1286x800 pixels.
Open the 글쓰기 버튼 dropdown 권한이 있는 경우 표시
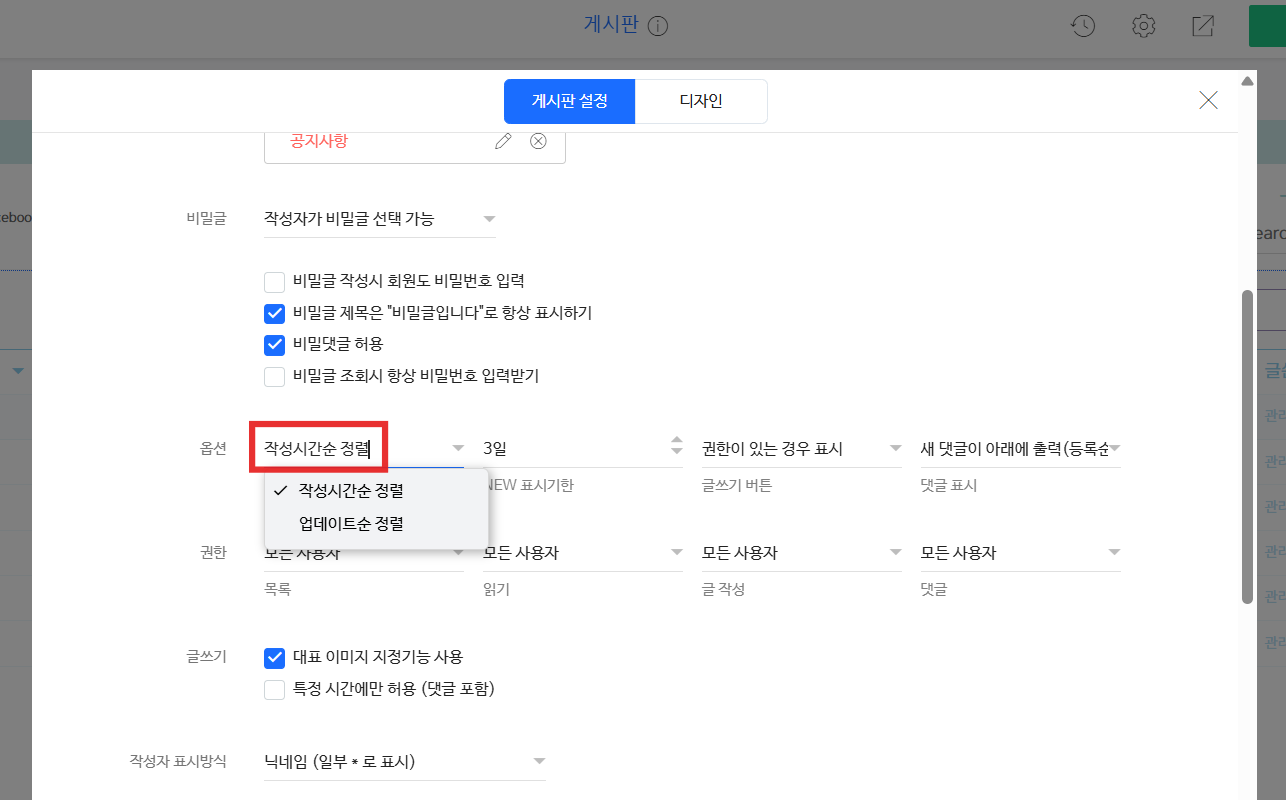[802, 449]
